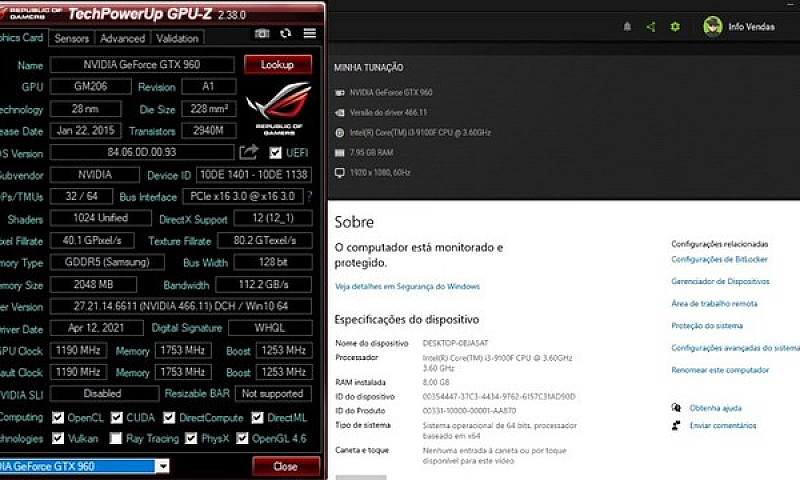This screenshot has height=480, width=800.
Task: Click the 2048 MB memory size value
Action: pyautogui.click(x=93, y=284)
